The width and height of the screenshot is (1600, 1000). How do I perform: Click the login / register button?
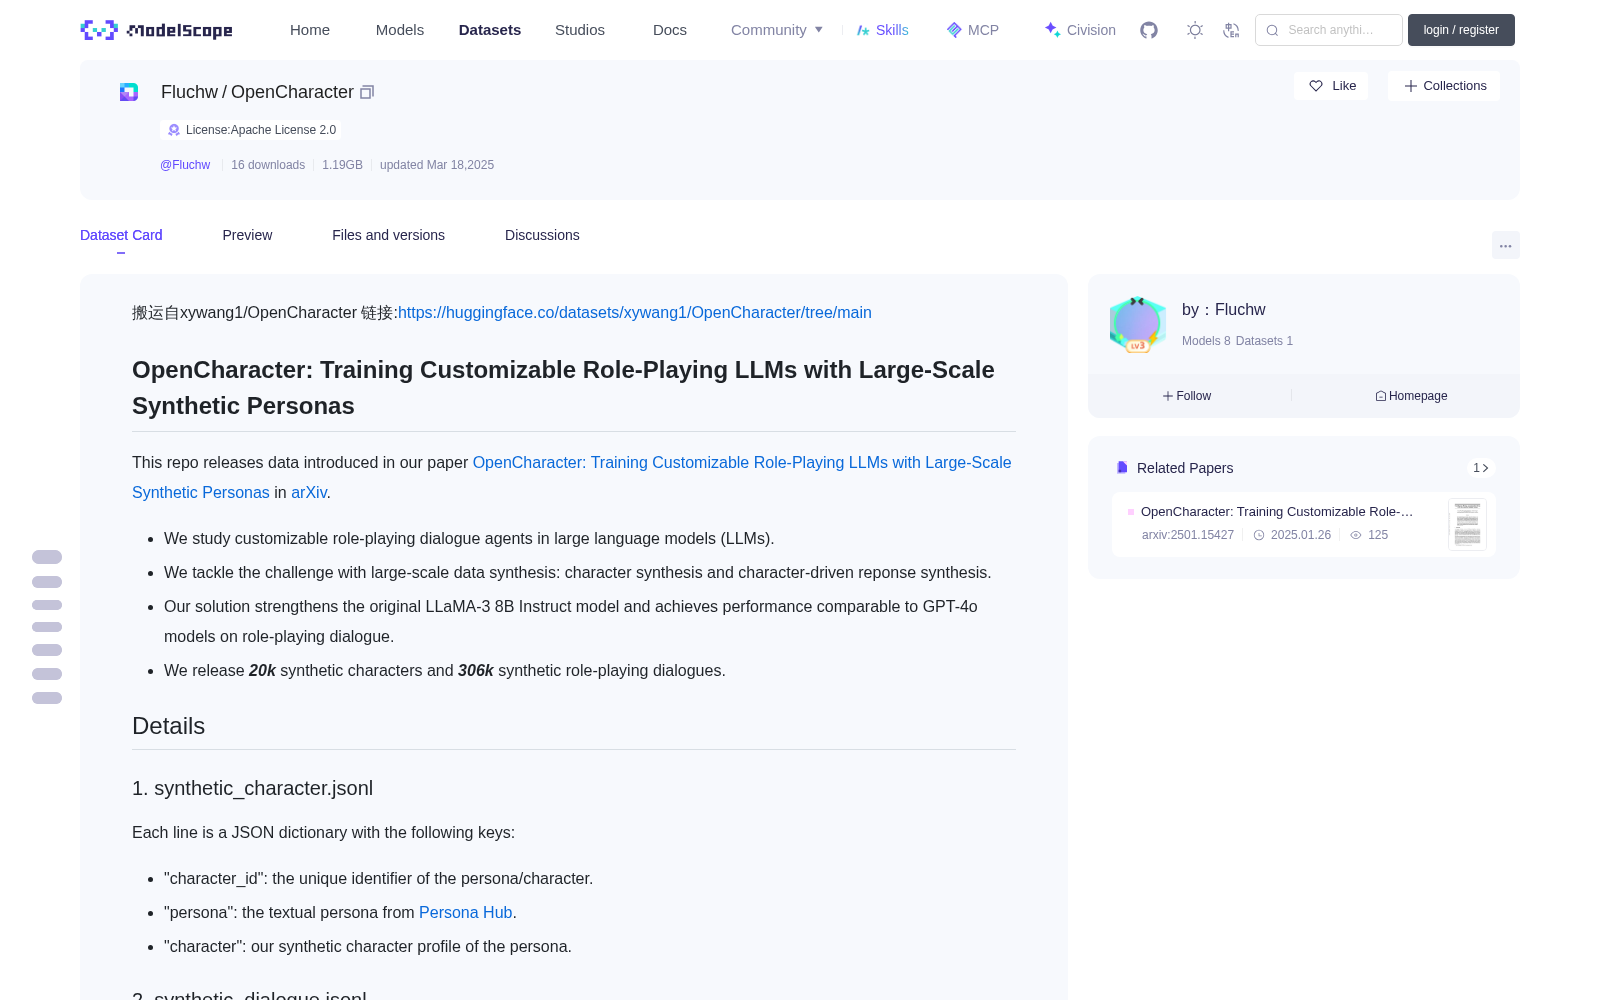tap(1461, 30)
